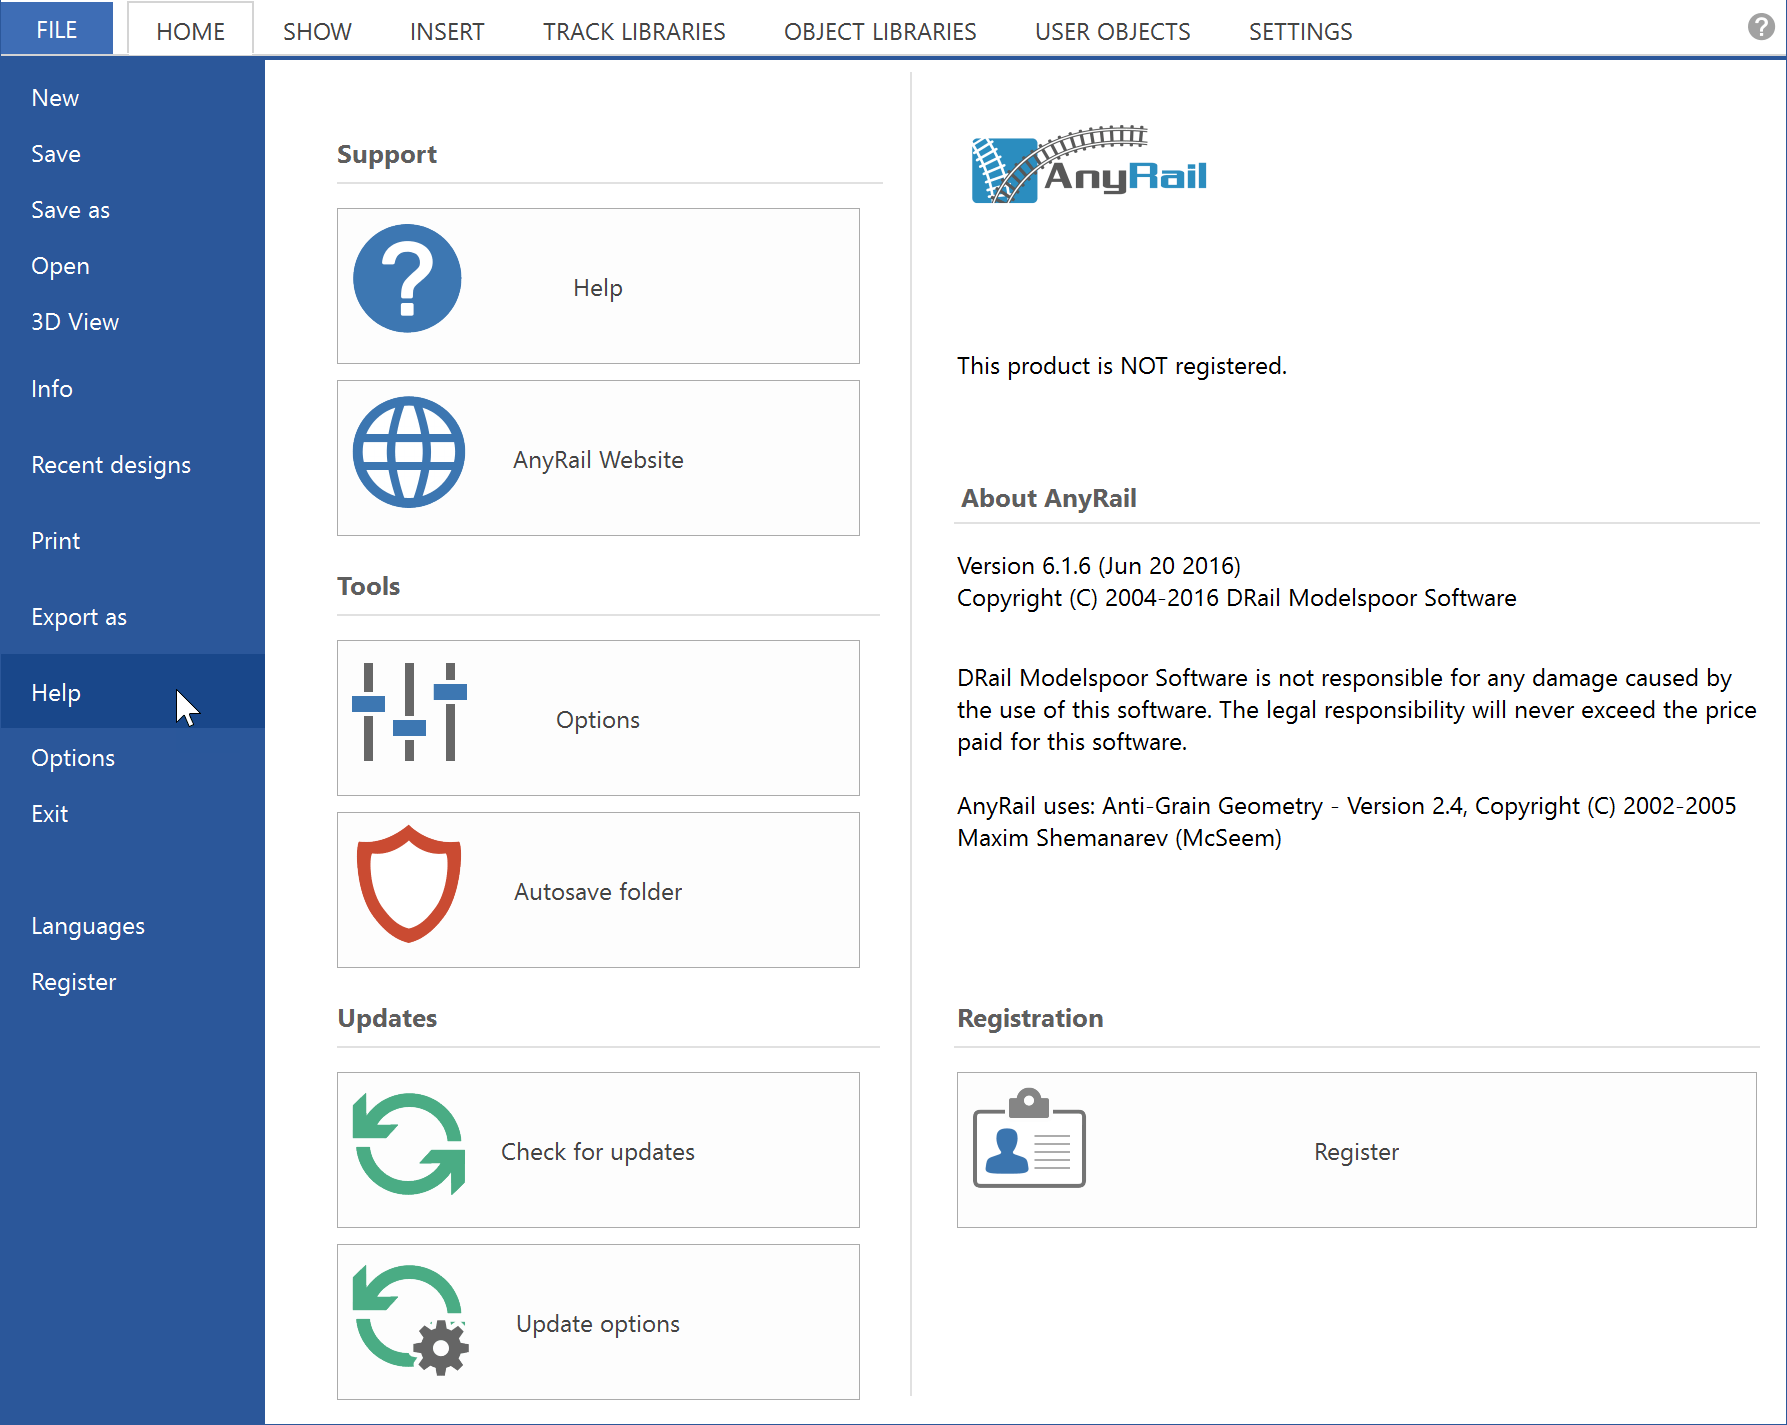
Task: Click the 'paid for this software.' line
Action: 1072,742
